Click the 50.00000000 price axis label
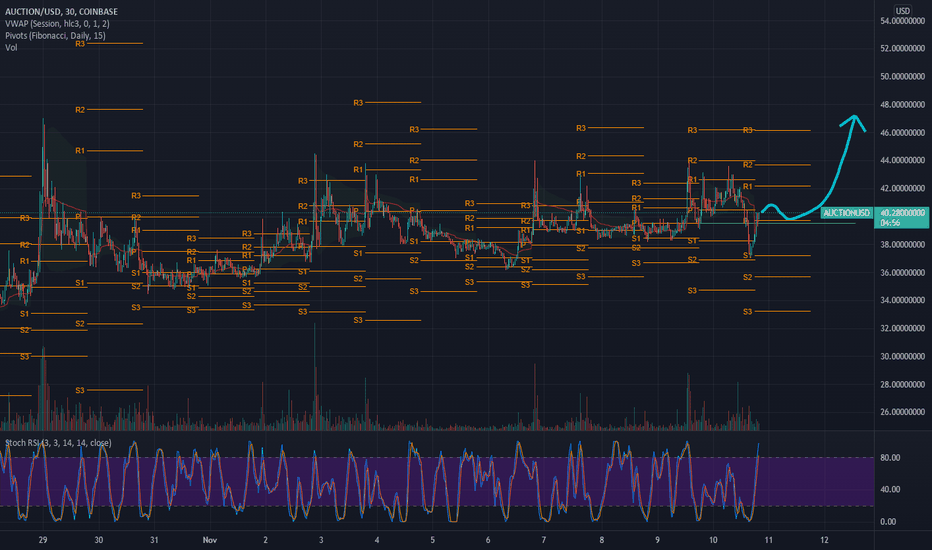This screenshot has height=550, width=932. coord(902,77)
